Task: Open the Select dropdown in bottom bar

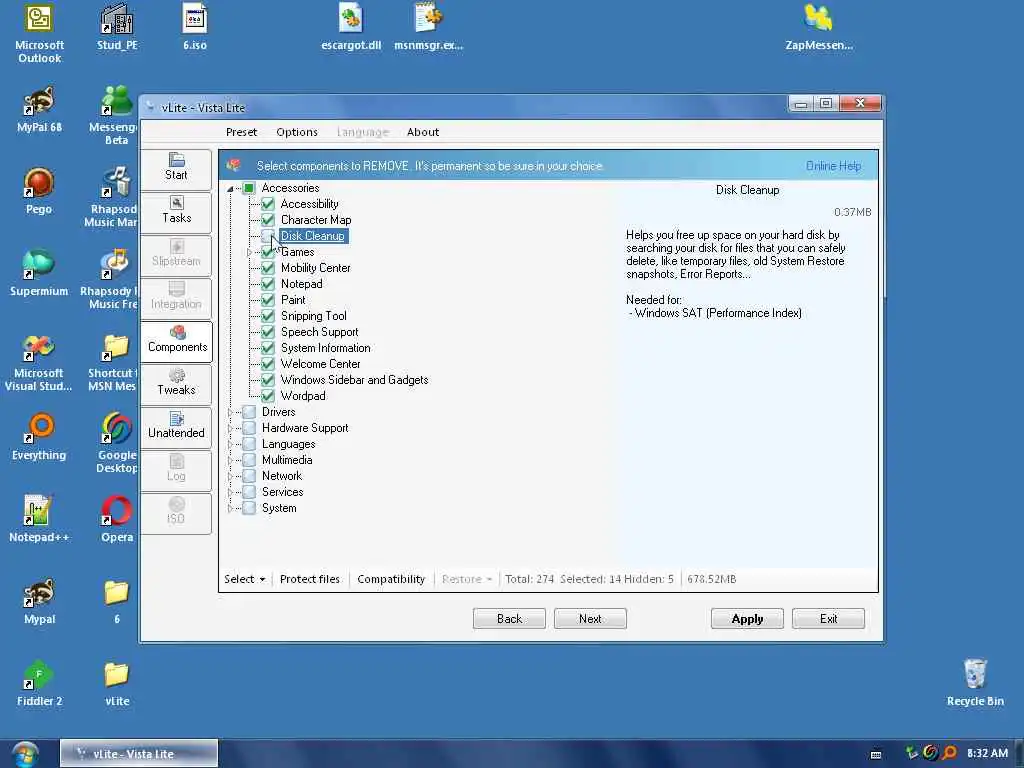Action: point(244,579)
